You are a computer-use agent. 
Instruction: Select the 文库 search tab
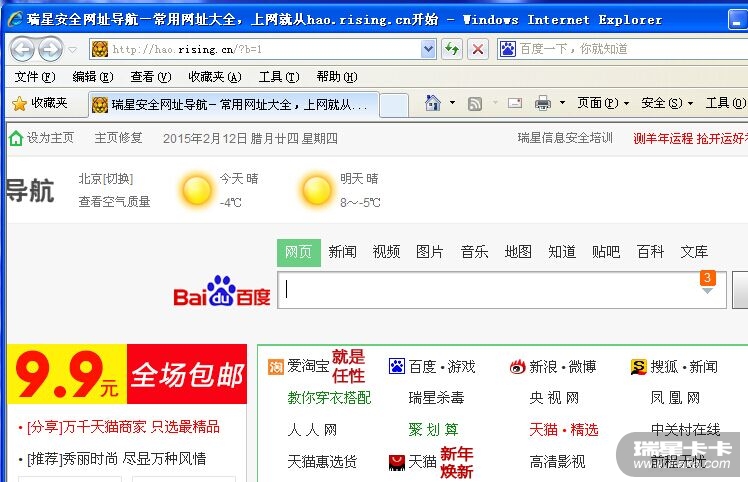click(694, 252)
